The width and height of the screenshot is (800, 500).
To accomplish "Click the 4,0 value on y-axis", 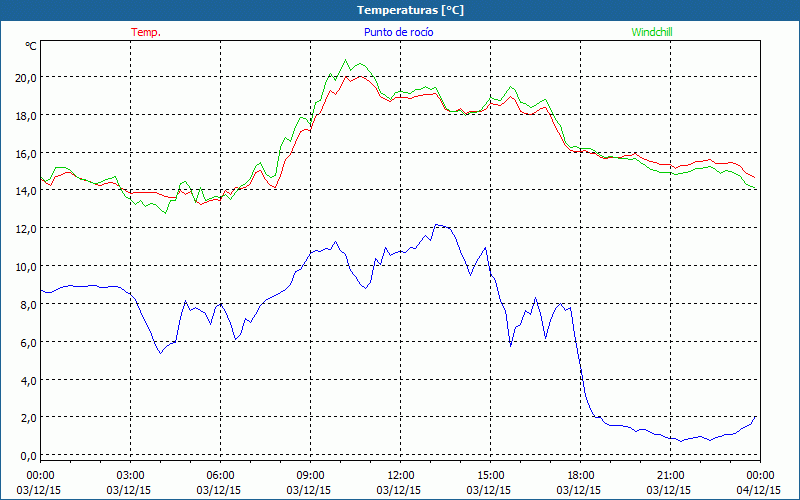I will [x=29, y=380].
